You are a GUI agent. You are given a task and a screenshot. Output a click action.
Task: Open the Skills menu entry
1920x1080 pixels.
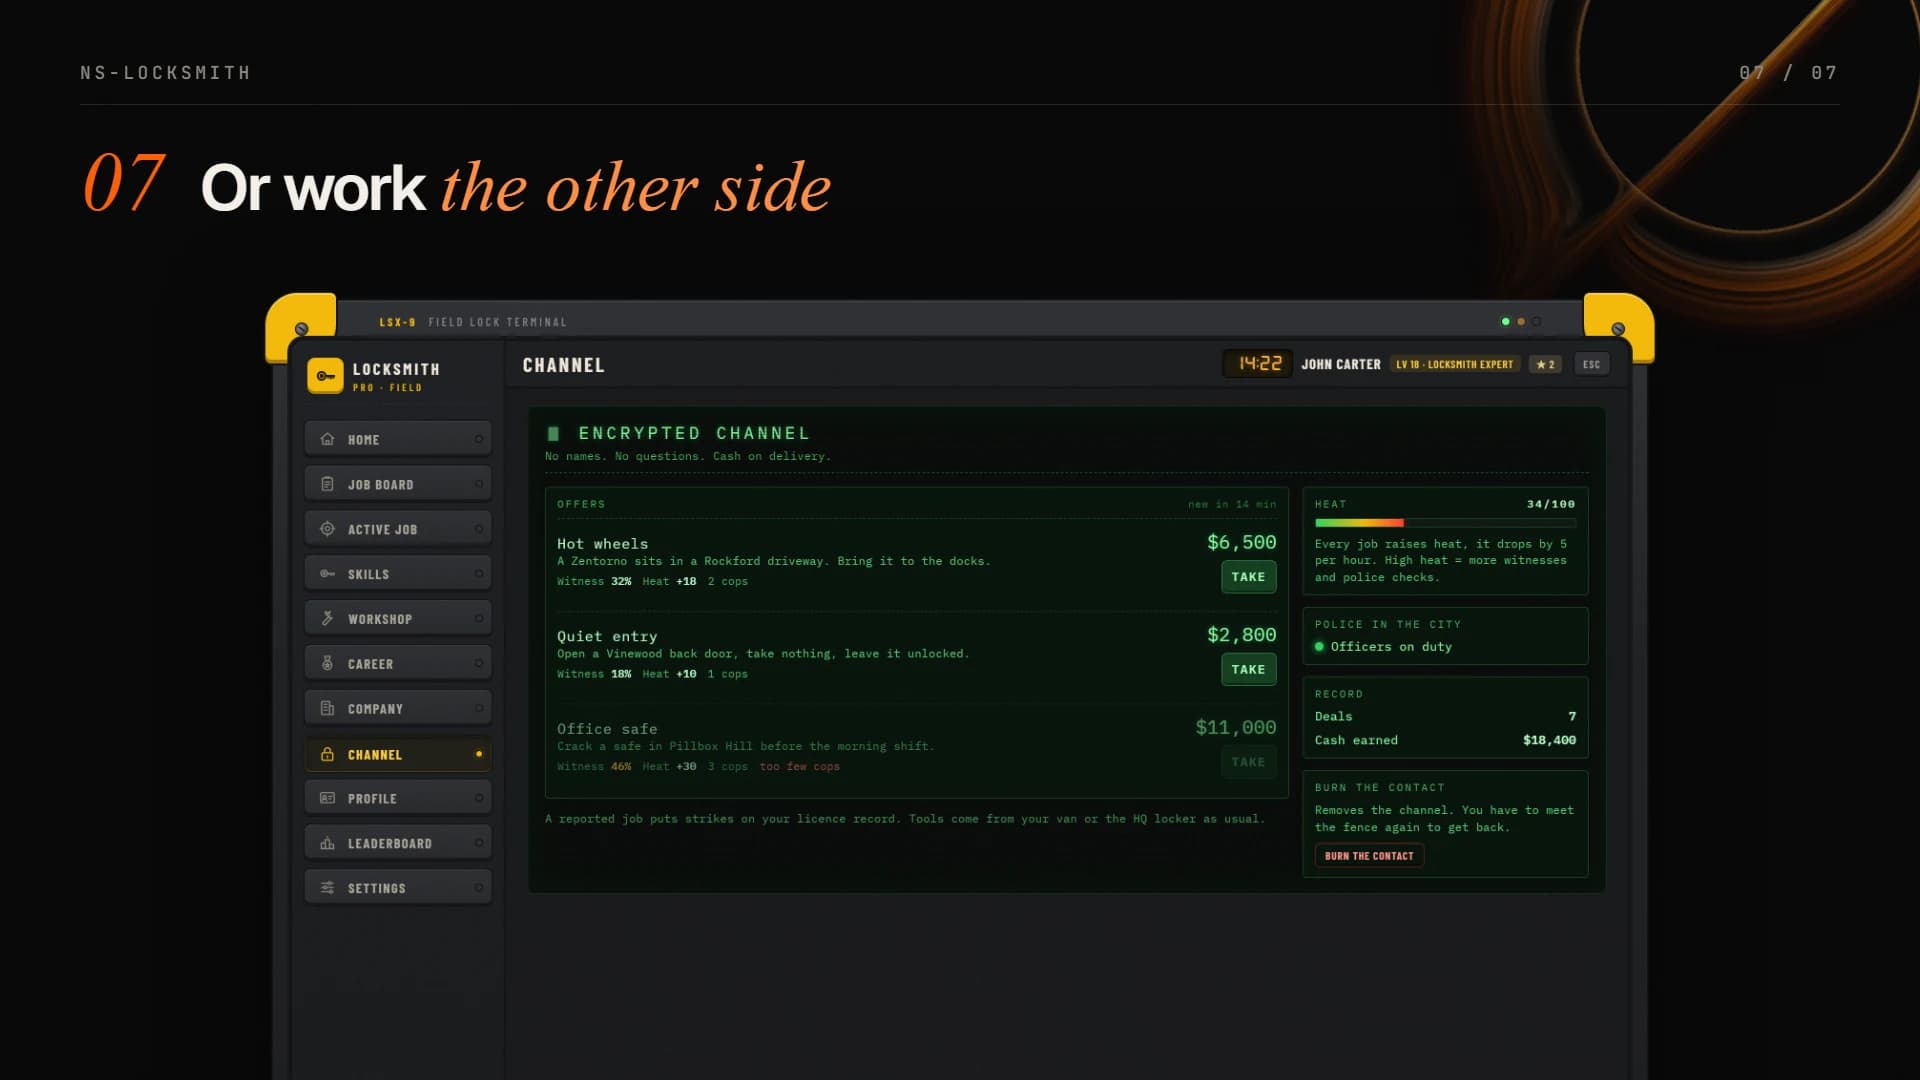click(398, 574)
